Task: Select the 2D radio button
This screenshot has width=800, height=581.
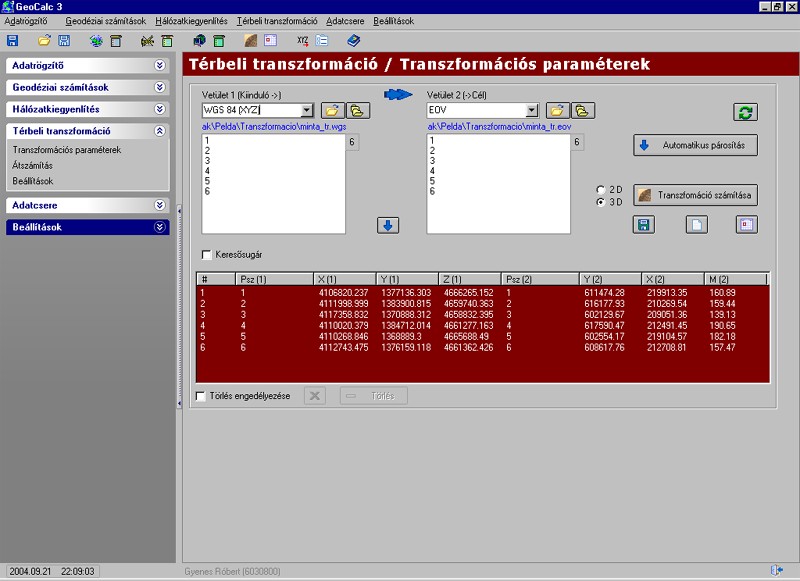Action: pos(601,190)
